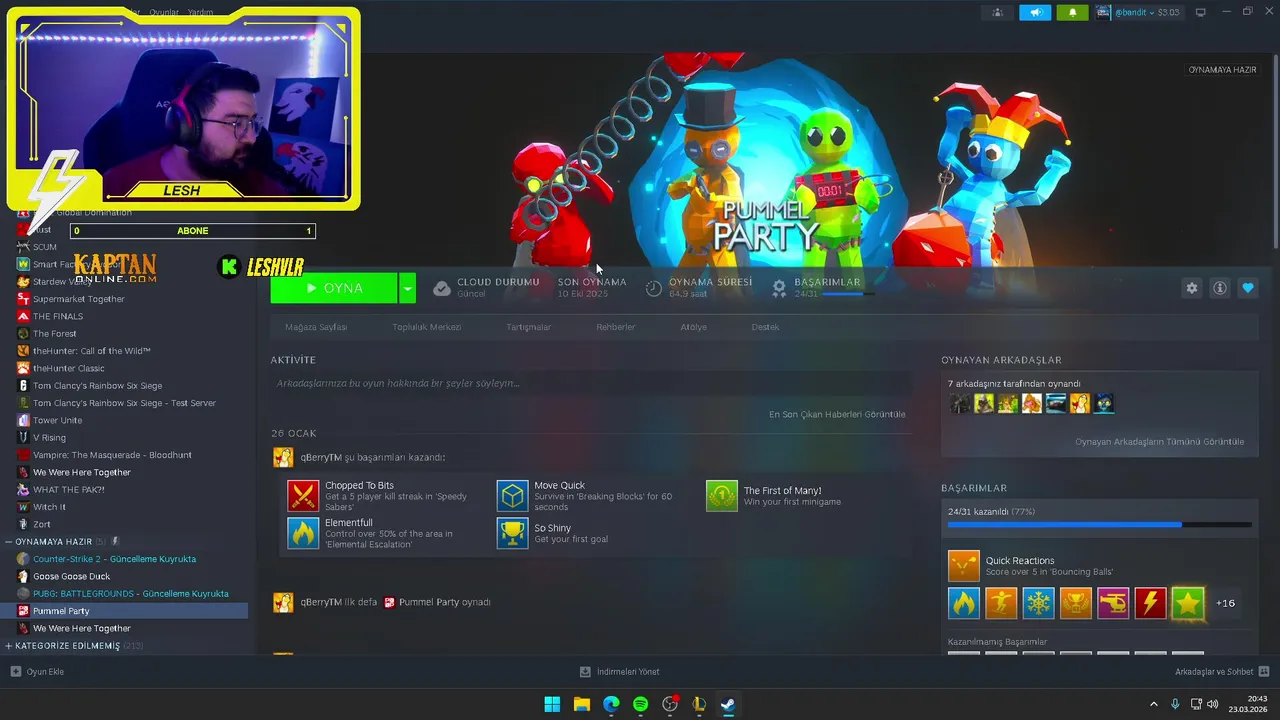
Task: Open En Son Çıkan Haberleri Görüntüle link
Action: (837, 414)
